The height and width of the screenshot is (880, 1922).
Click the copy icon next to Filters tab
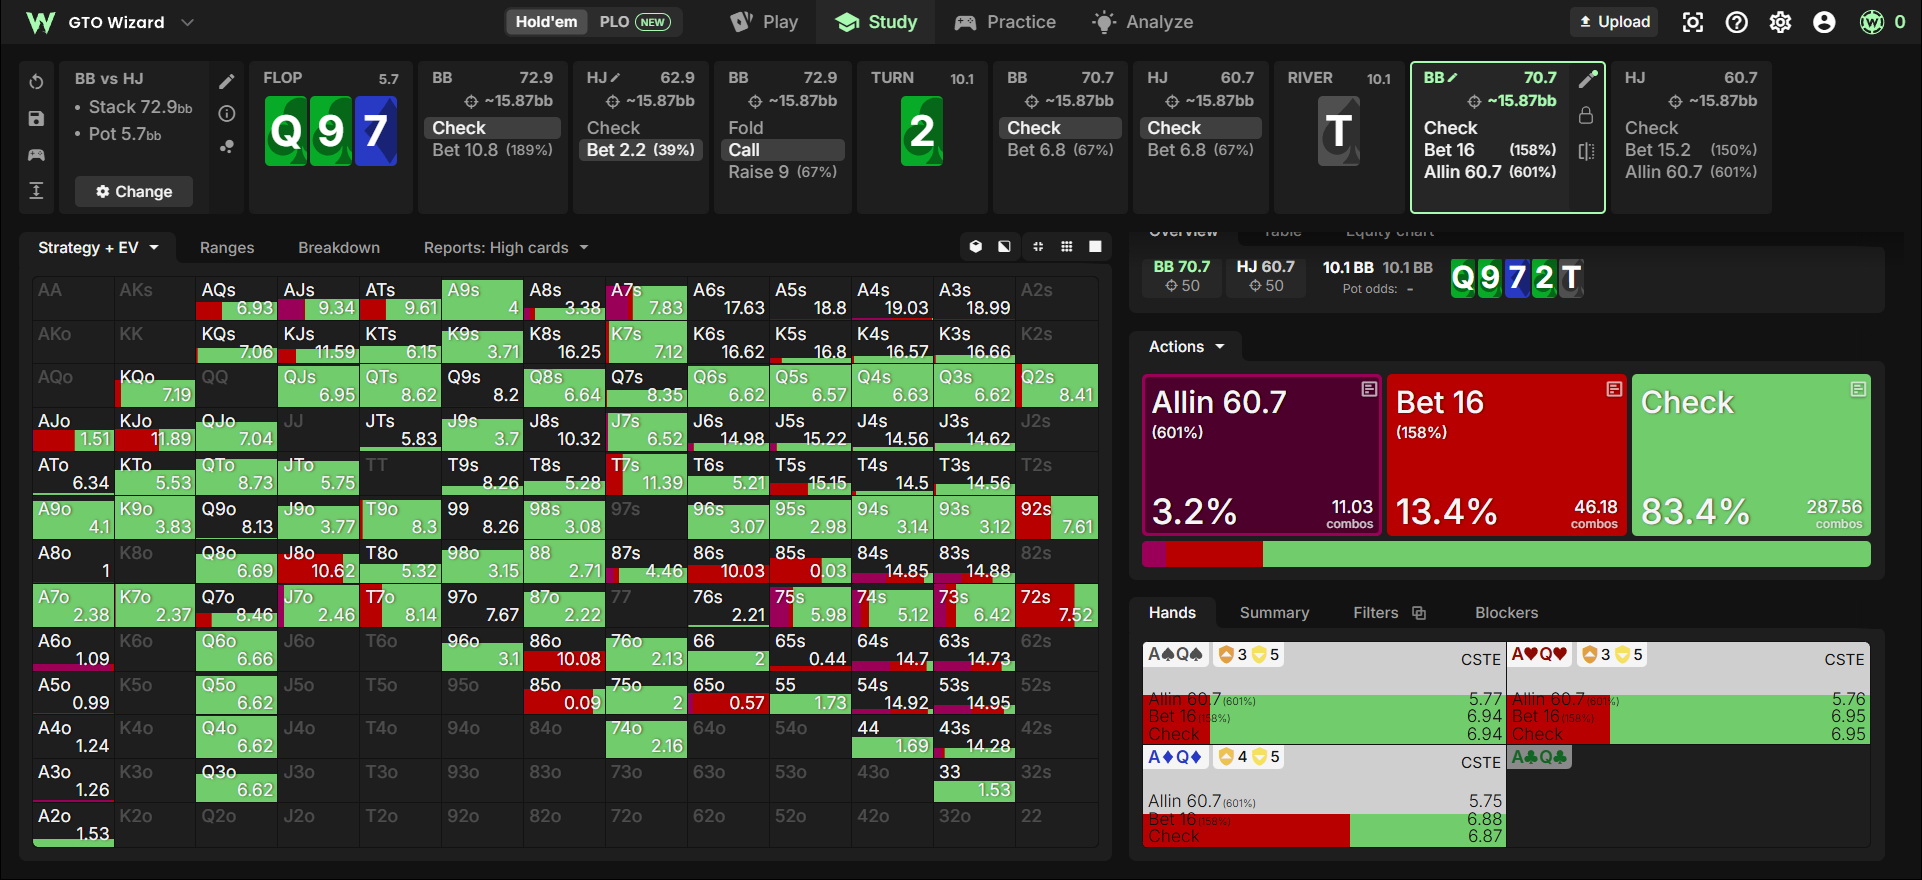[1419, 613]
